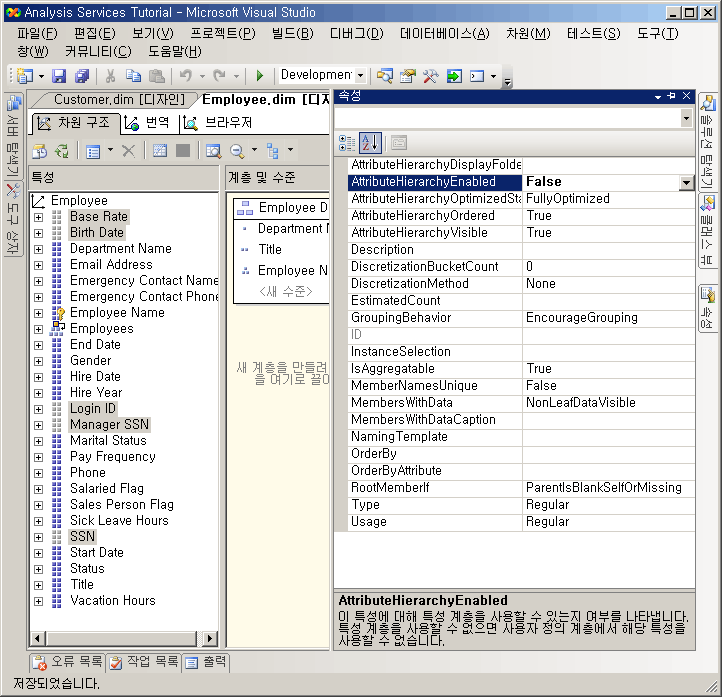Start debugging with green play icon

coord(259,76)
